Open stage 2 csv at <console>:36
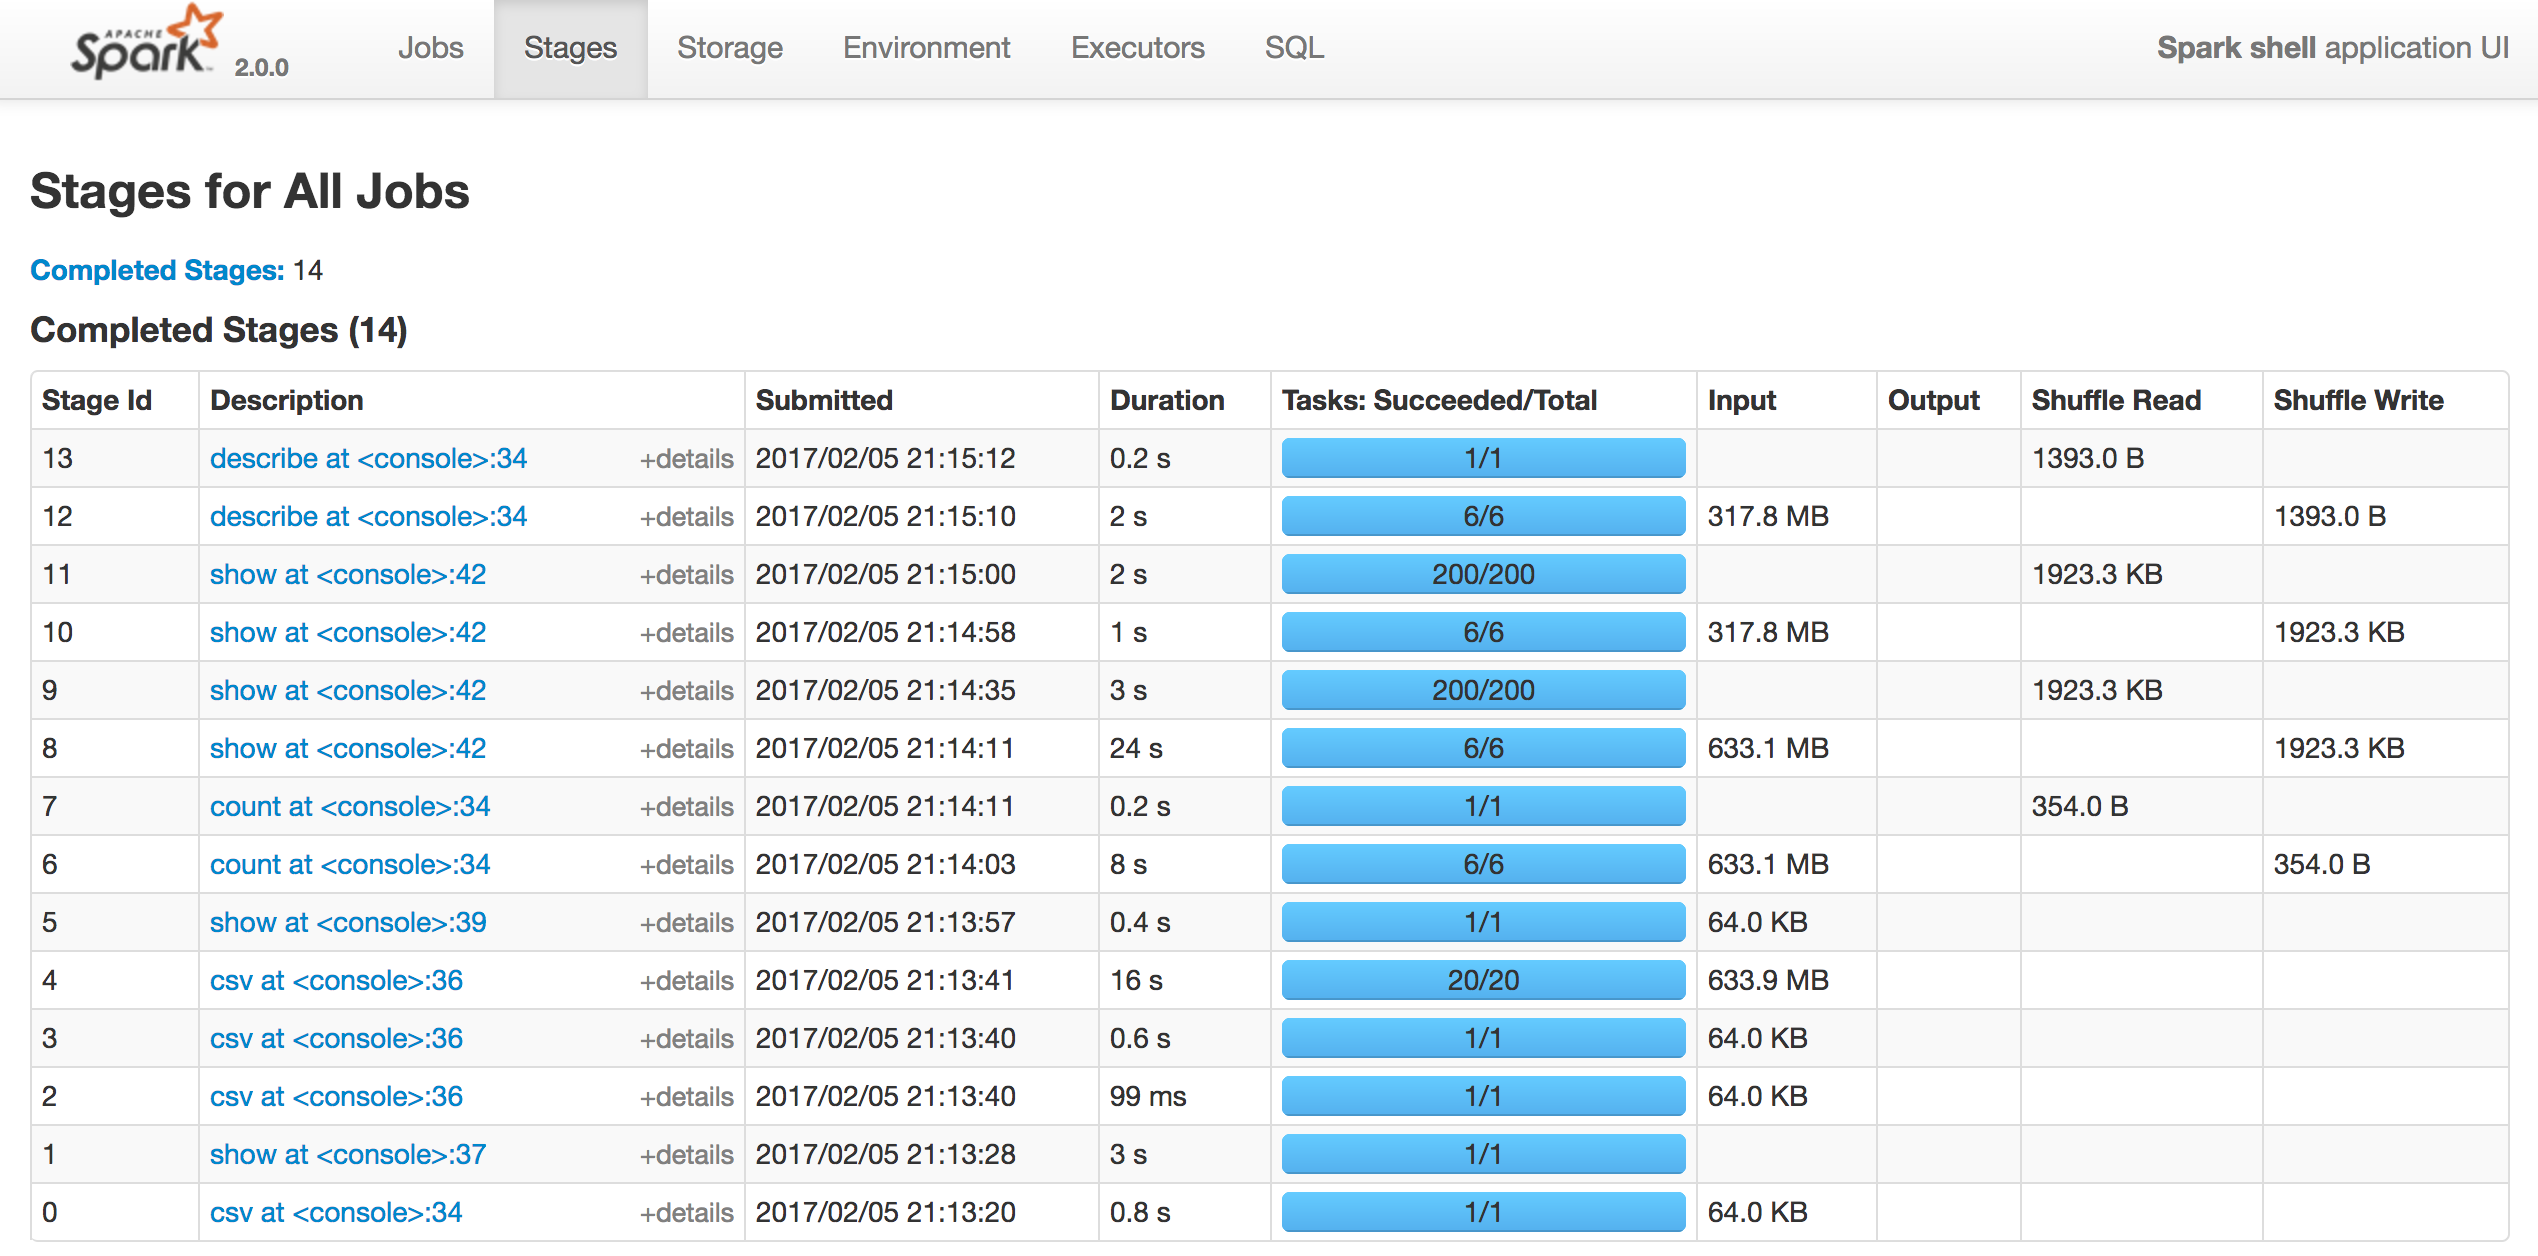 (336, 1096)
